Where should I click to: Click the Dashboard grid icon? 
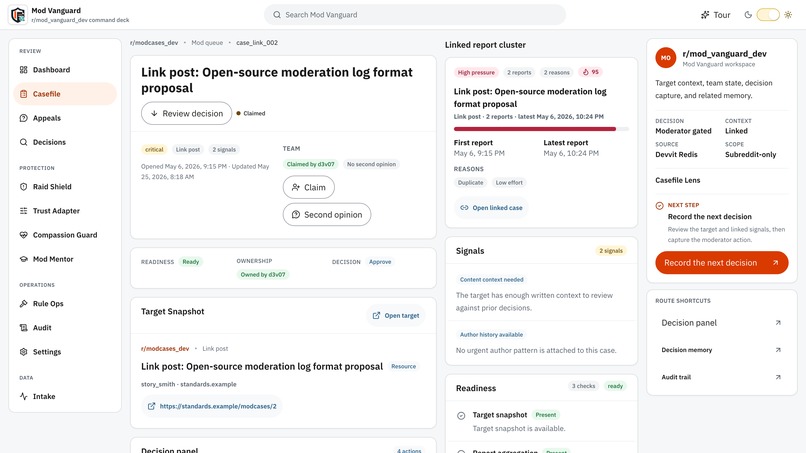point(24,69)
